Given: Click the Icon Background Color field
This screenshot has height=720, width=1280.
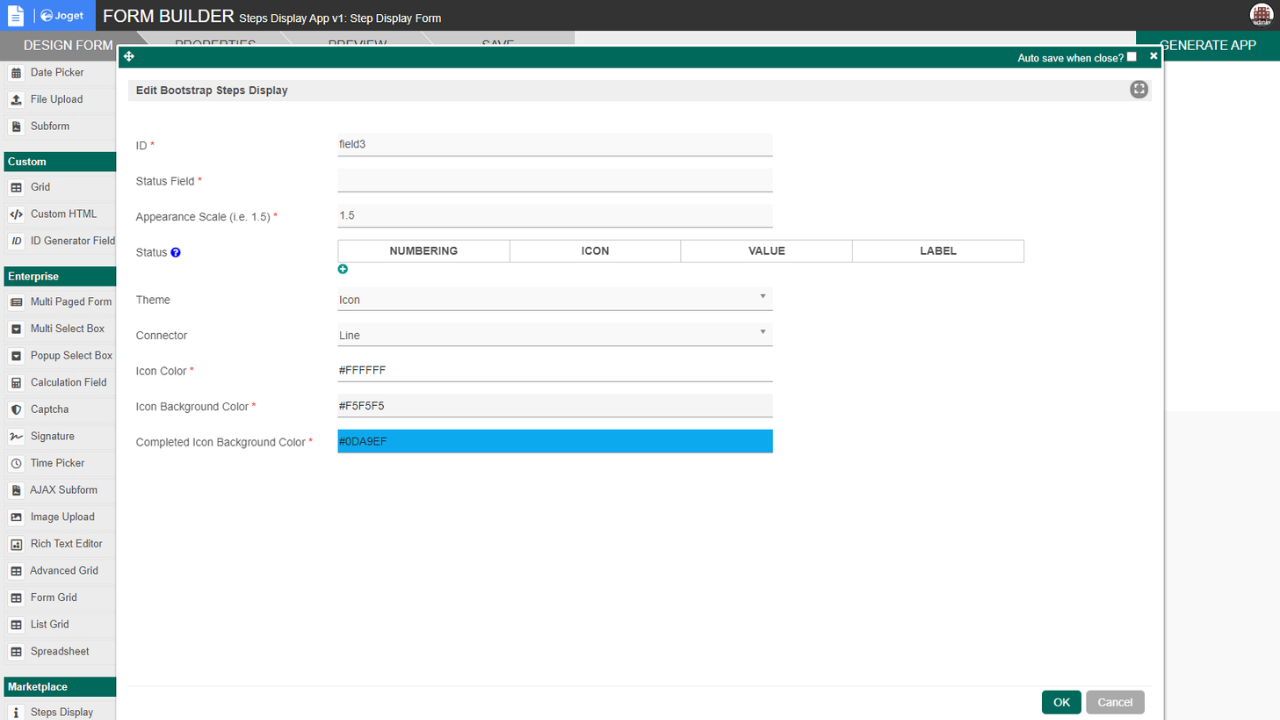Looking at the screenshot, I should pyautogui.click(x=555, y=406).
